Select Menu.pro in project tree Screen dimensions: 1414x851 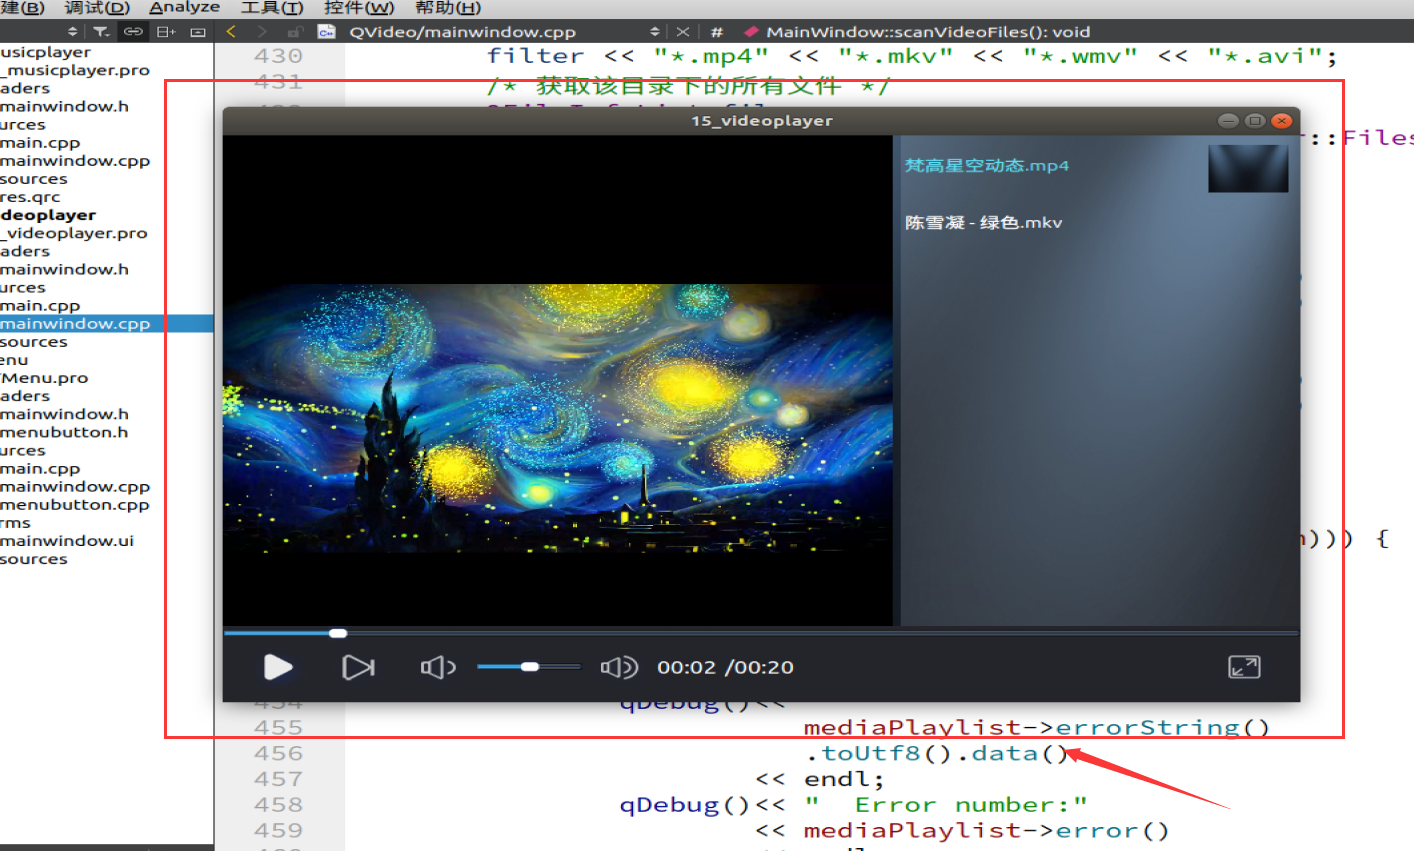coord(44,378)
